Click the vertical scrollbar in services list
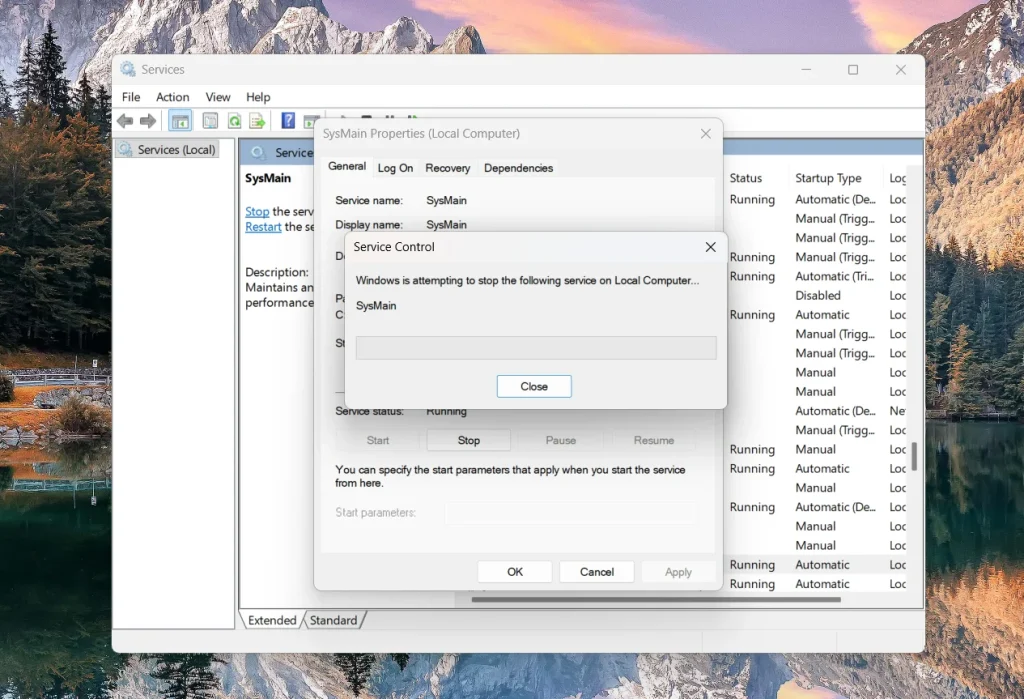 point(914,456)
